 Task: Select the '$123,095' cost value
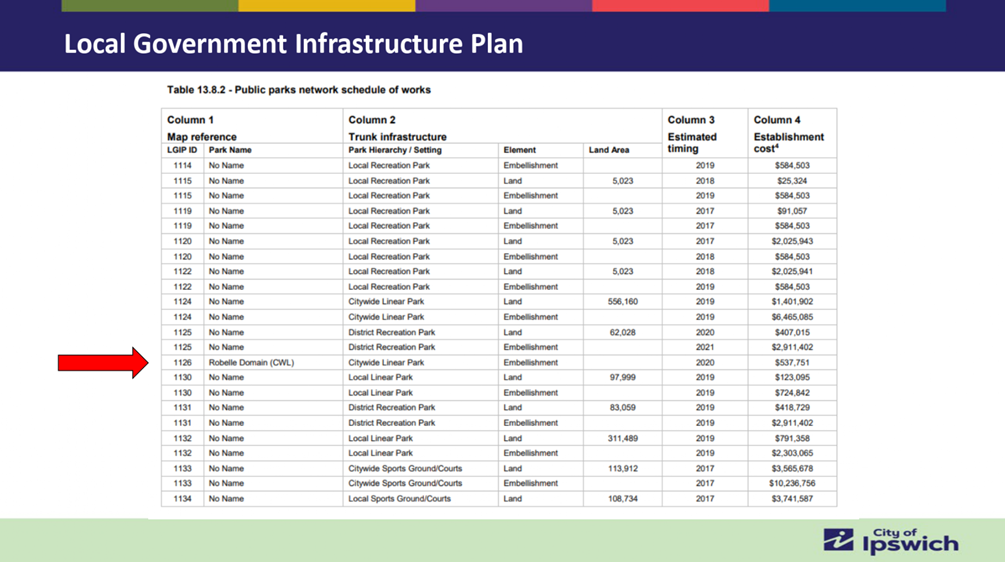[792, 377]
